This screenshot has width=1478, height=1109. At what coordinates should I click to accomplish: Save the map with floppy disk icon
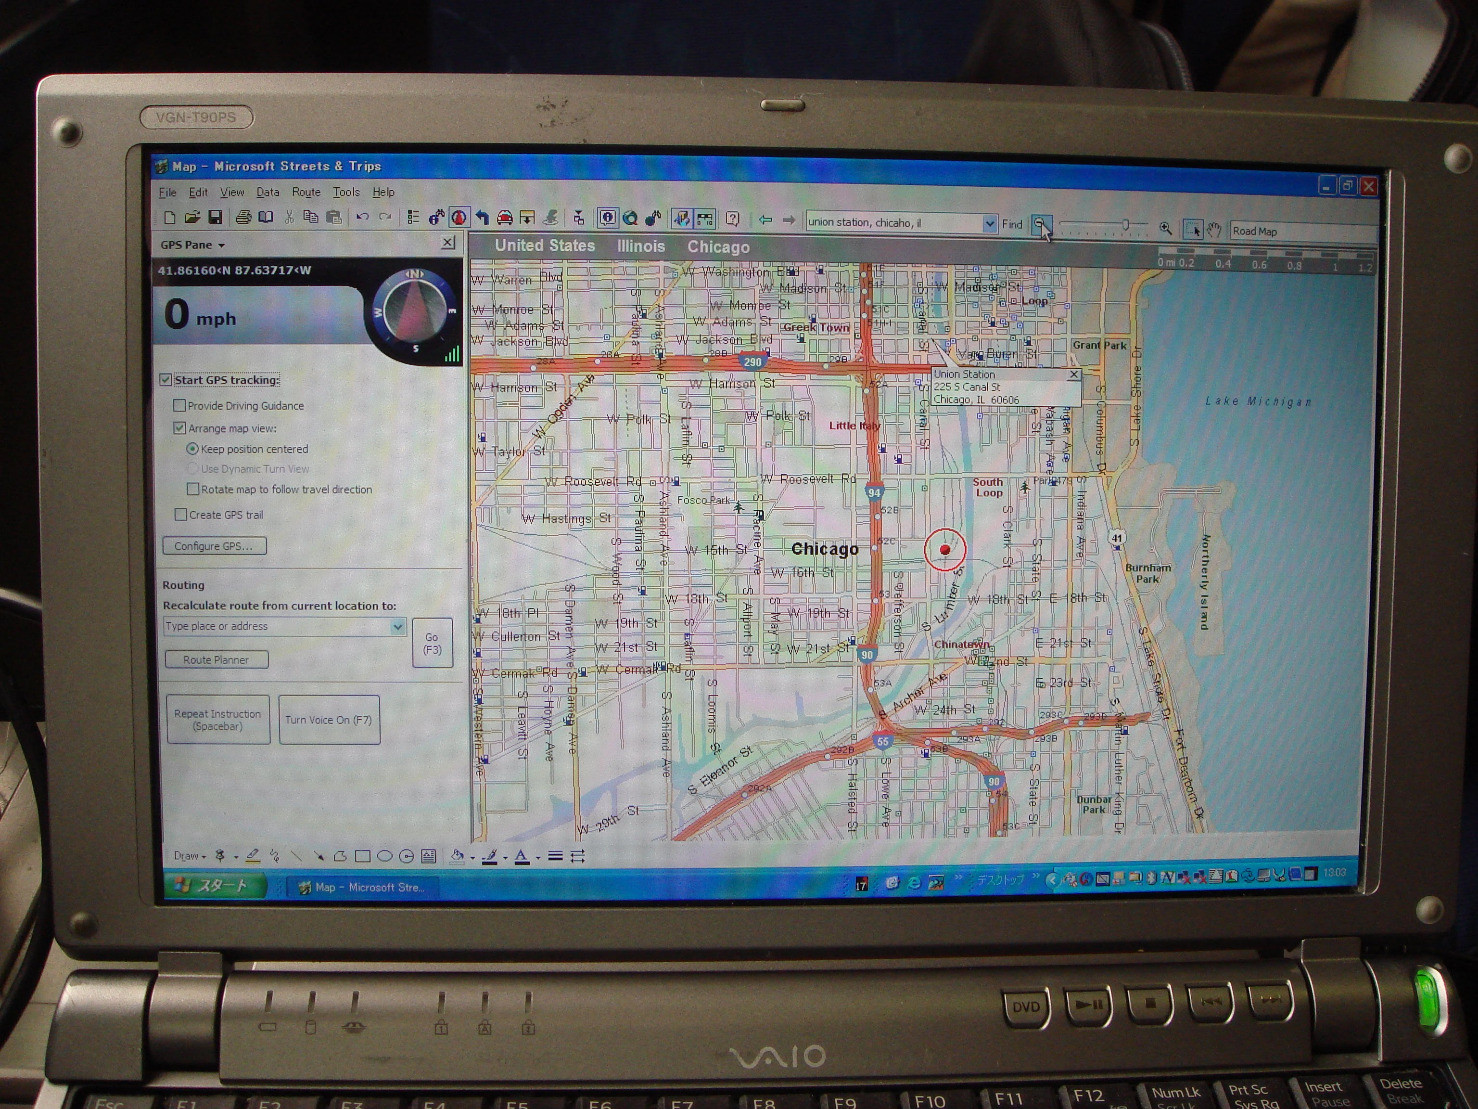215,217
